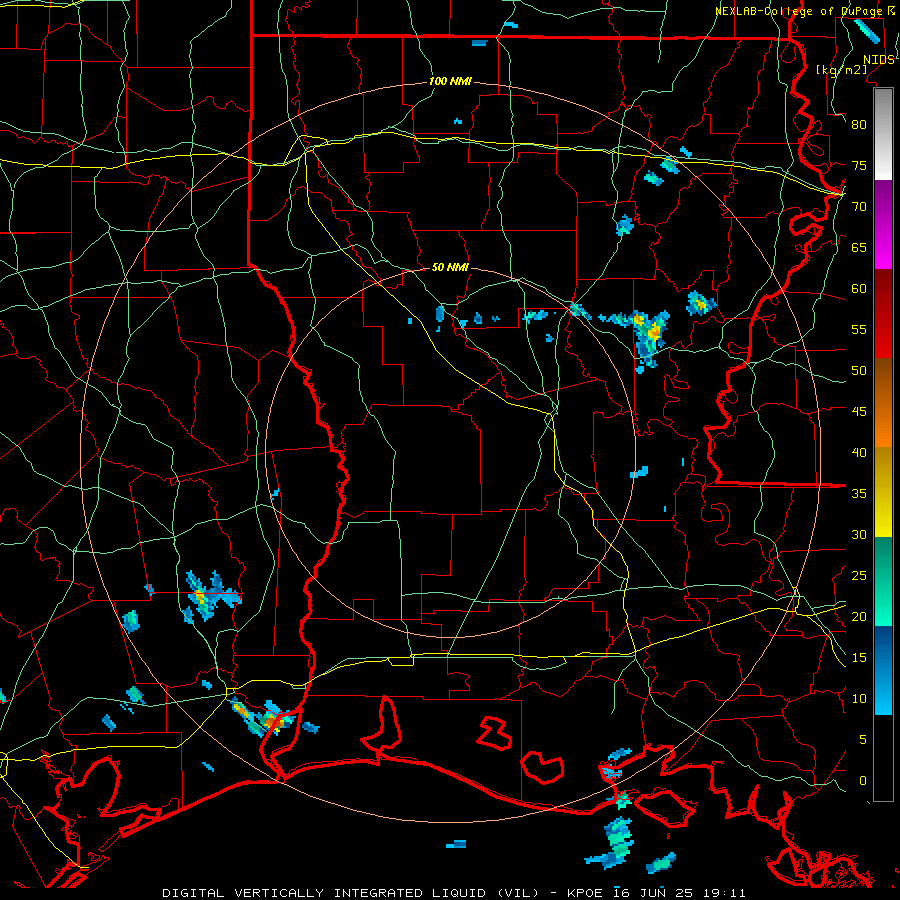Viewport: 900px width, 900px height.
Task: Click the "19:11" timestamp
Action: click(x=724, y=893)
